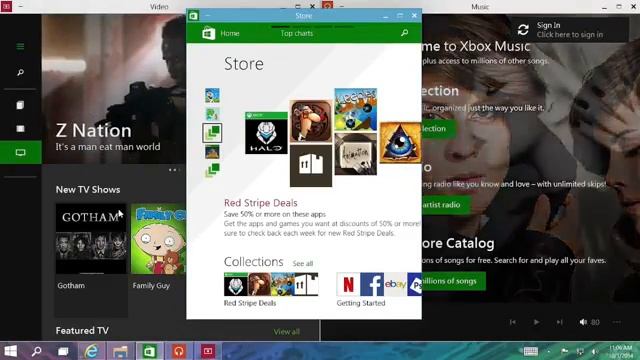640x360 pixels.
Task: Switch to Store app in taskbar
Action: 149,351
